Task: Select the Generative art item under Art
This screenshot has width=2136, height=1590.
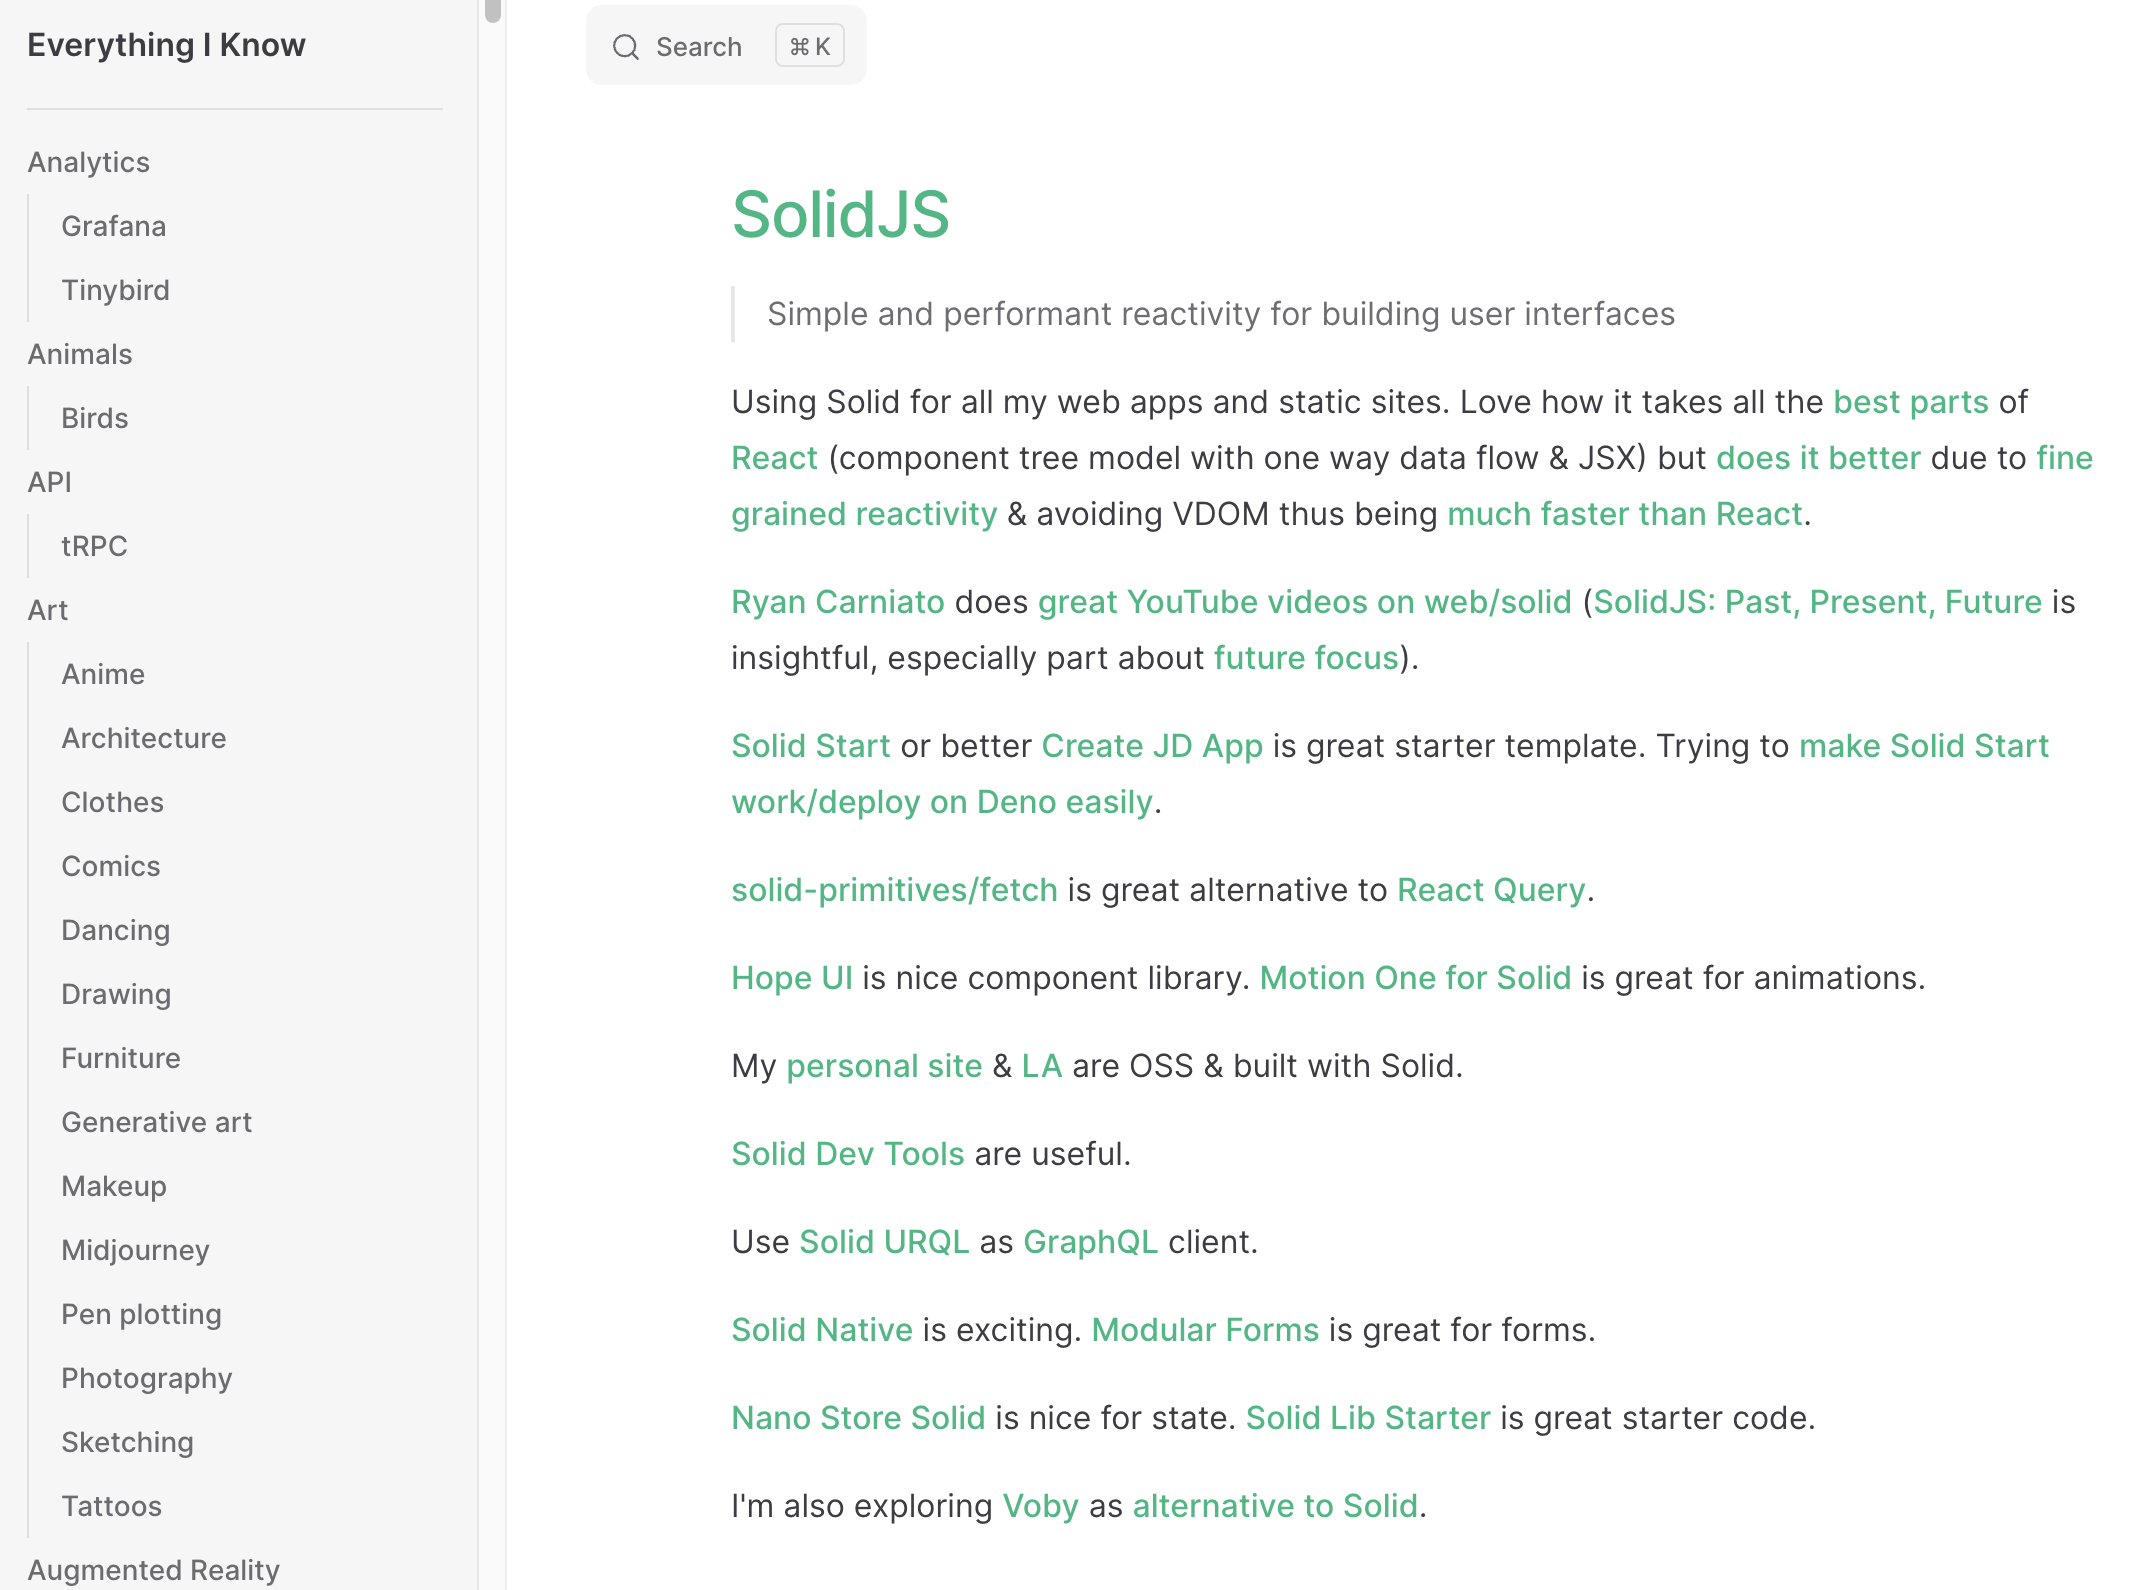Action: tap(157, 1121)
